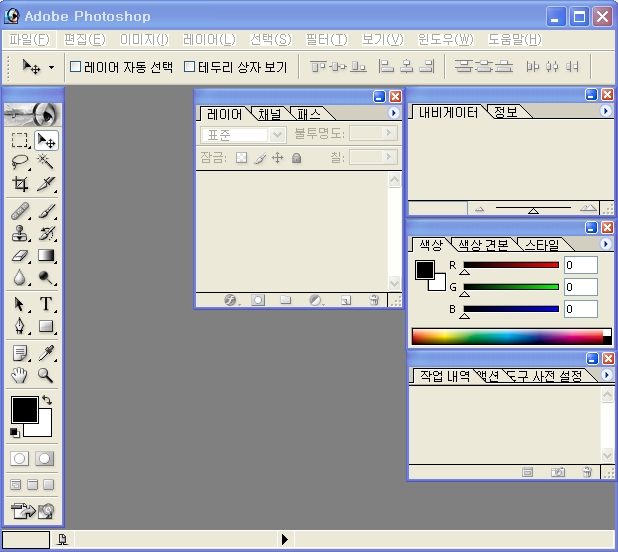This screenshot has width=618, height=552.
Task: Select the Zoom magnifier tool
Action: (46, 375)
